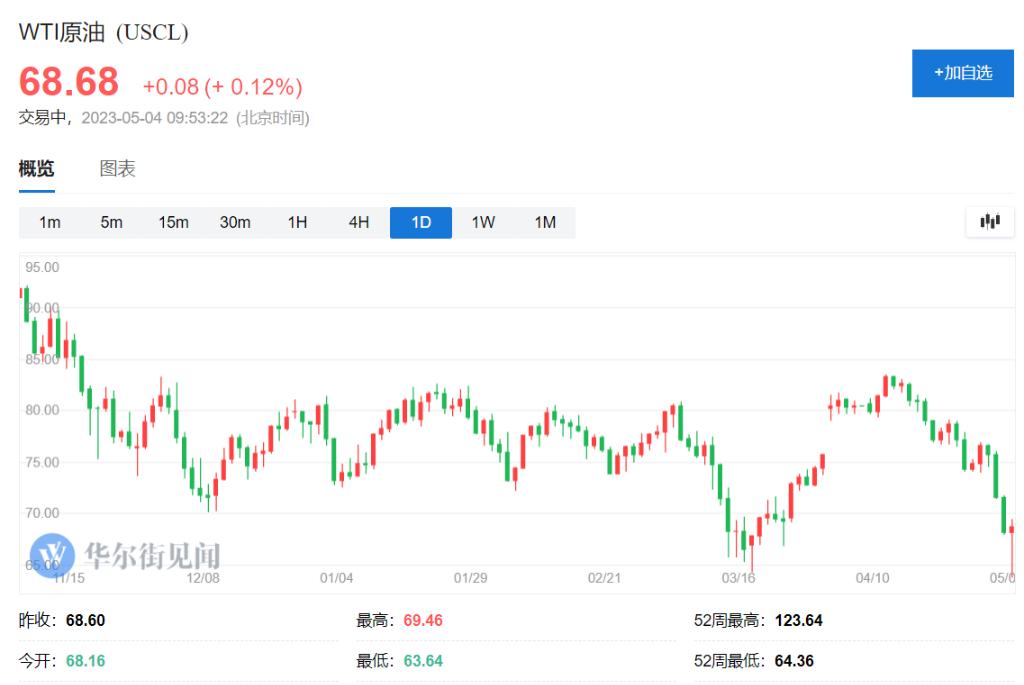Click the +加自选 button
Screen dimensions: 1024x685
pyautogui.click(x=962, y=73)
